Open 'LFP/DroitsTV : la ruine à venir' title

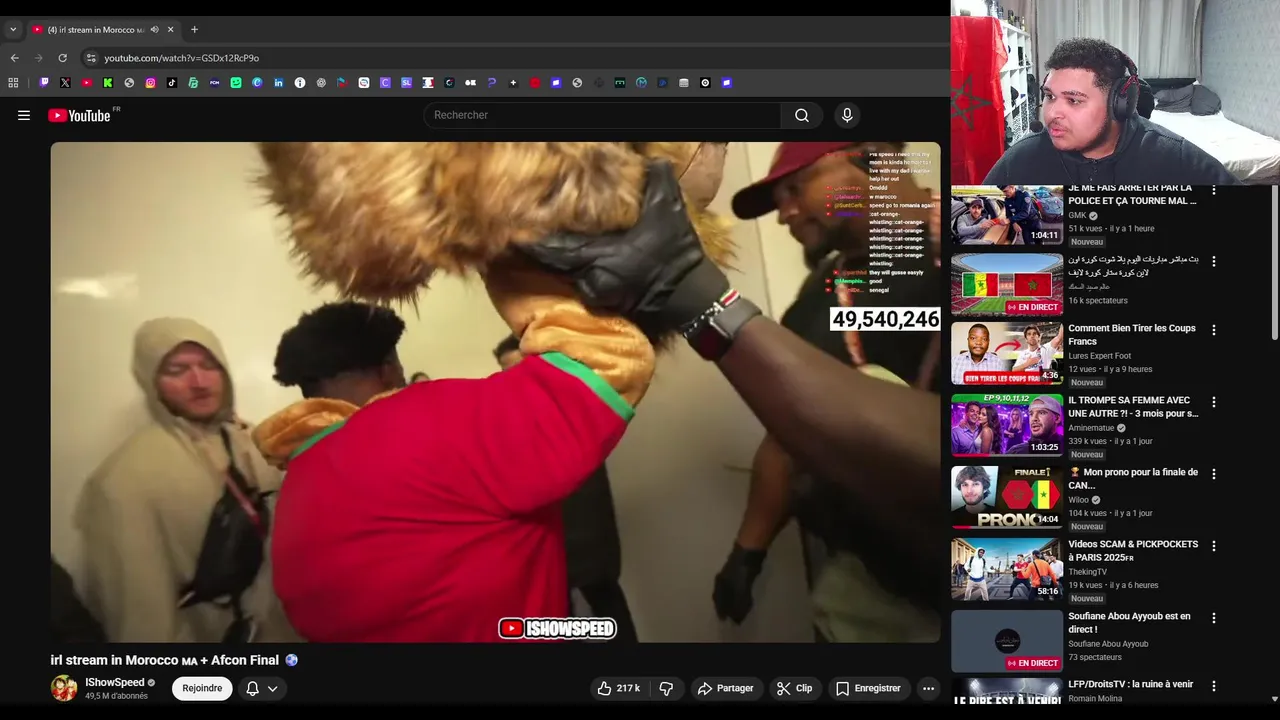(x=1130, y=684)
